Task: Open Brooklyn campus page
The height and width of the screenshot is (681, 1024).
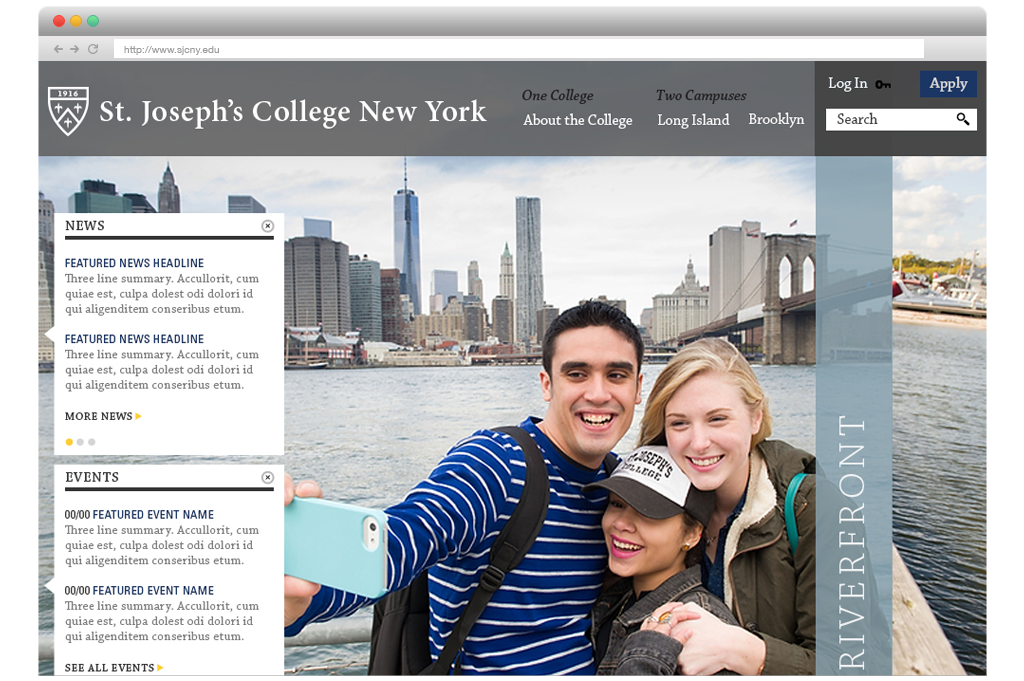Action: pyautogui.click(x=776, y=119)
